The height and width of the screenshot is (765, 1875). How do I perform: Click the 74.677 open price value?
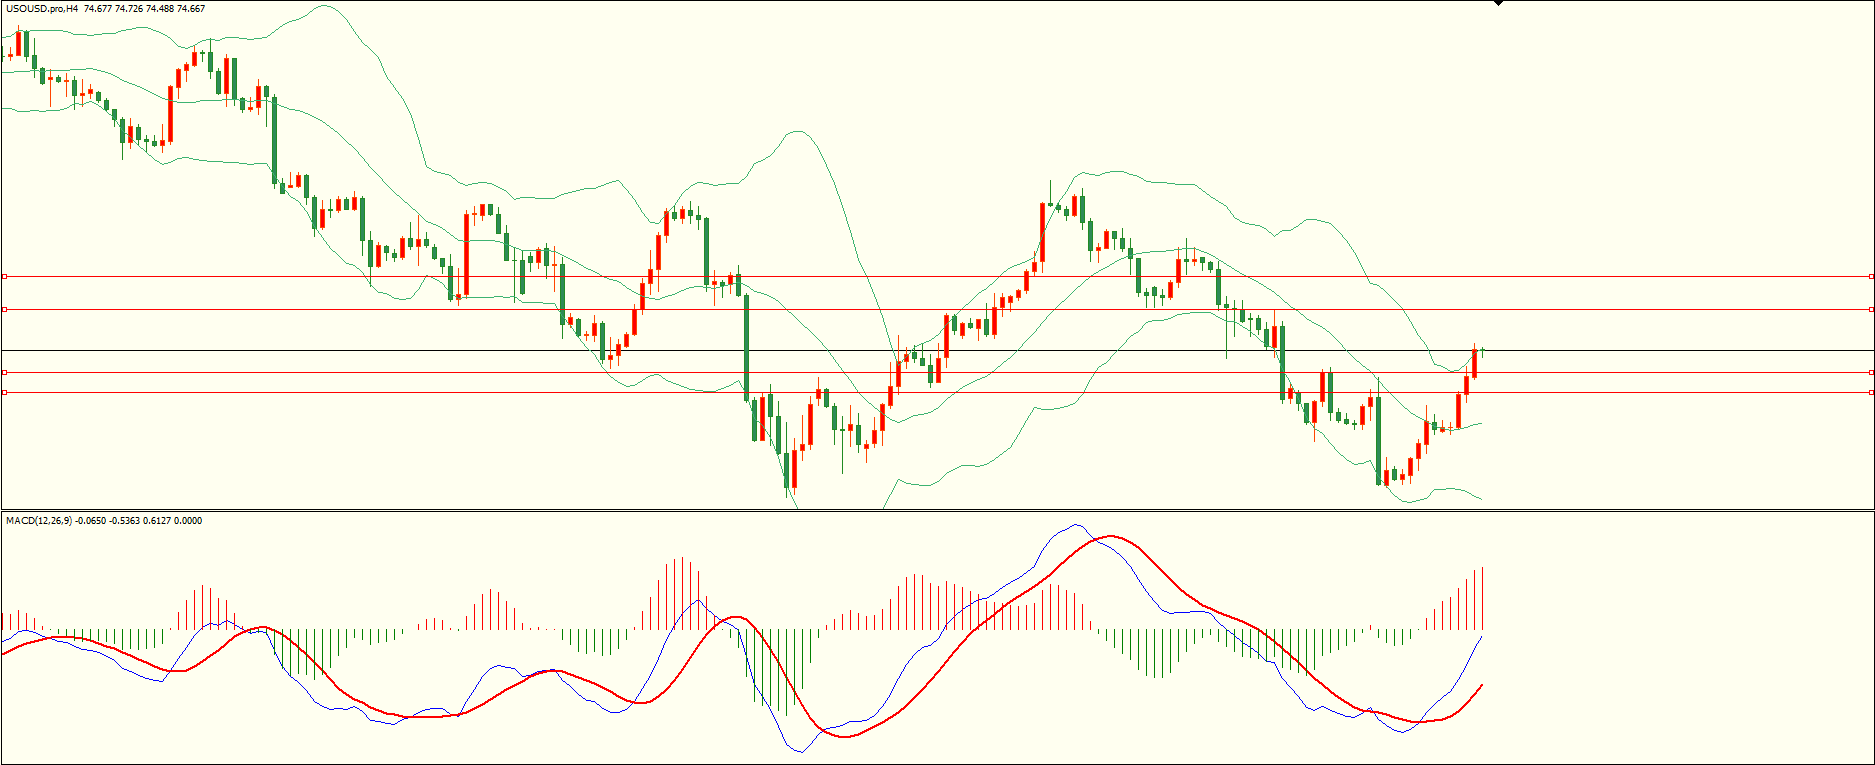tap(98, 9)
